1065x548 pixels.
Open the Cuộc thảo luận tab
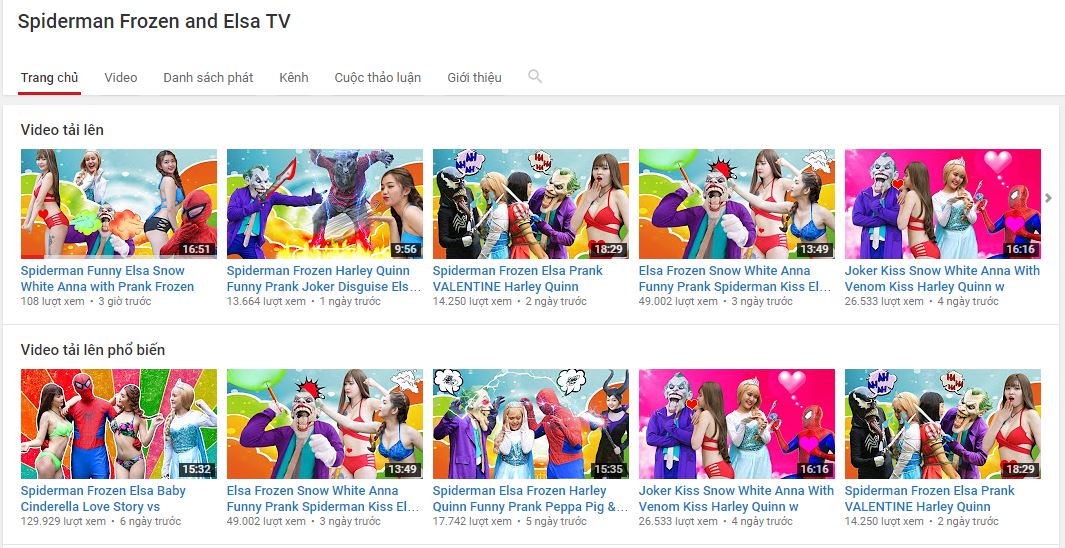[377, 78]
